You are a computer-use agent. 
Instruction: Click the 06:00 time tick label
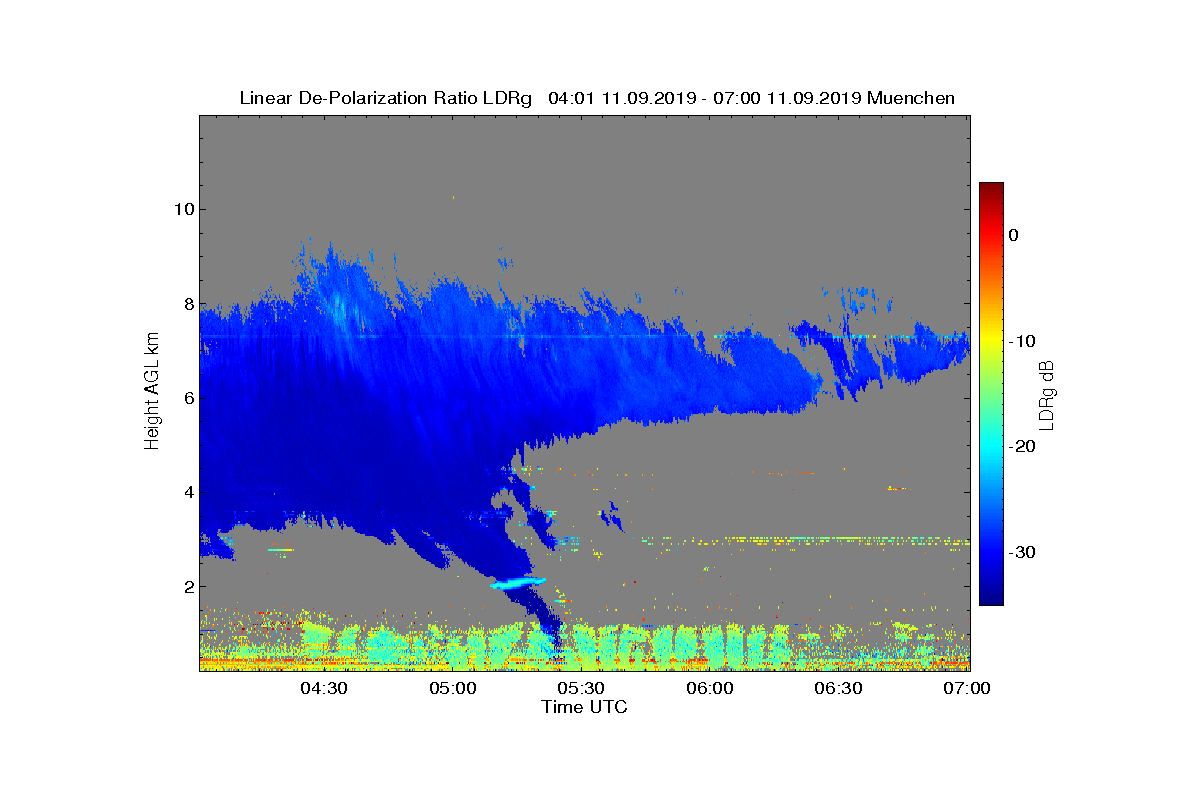pyautogui.click(x=710, y=688)
